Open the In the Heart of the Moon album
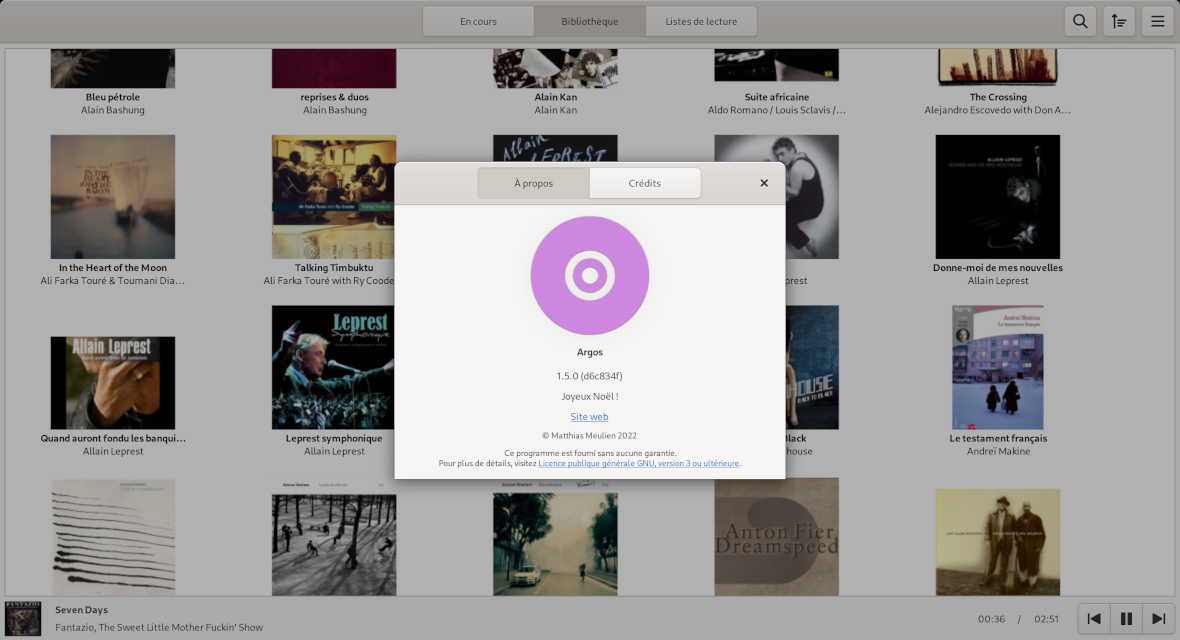 pos(113,197)
